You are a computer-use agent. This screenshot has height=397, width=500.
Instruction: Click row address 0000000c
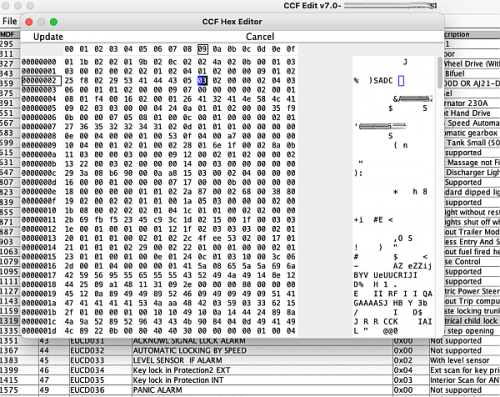[x=39, y=173]
